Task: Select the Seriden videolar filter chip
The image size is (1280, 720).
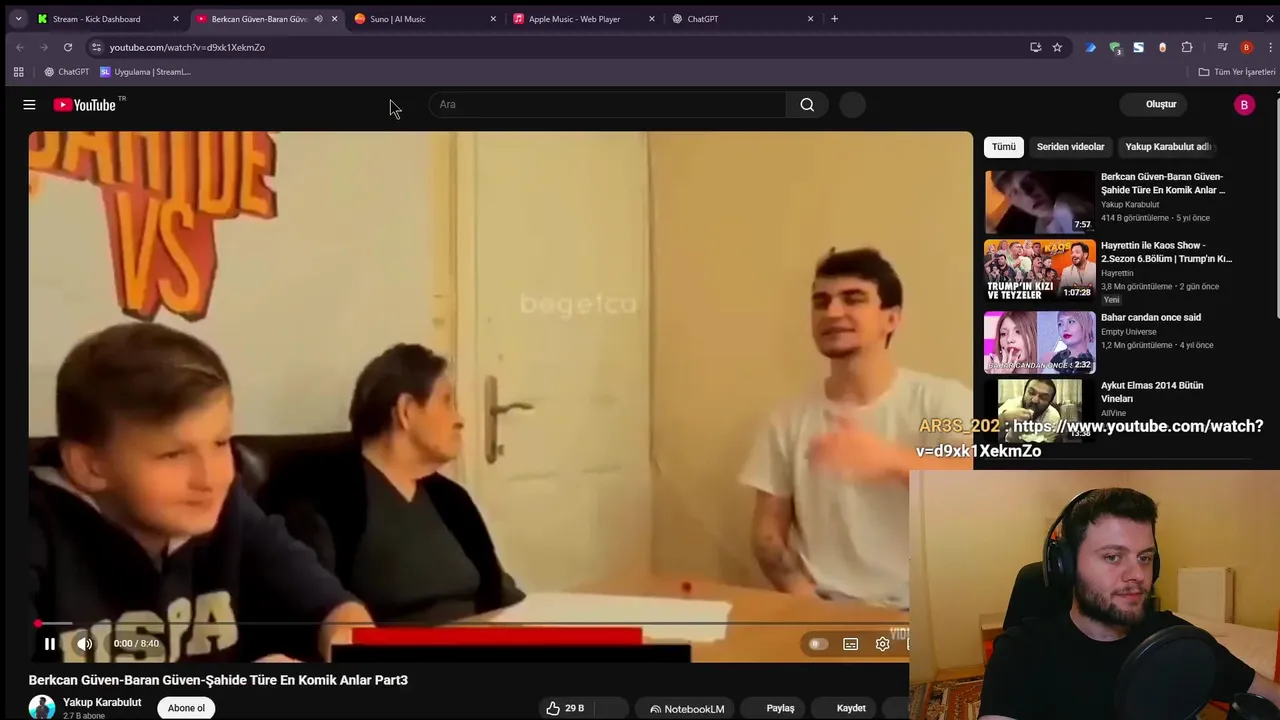Action: tap(1070, 146)
